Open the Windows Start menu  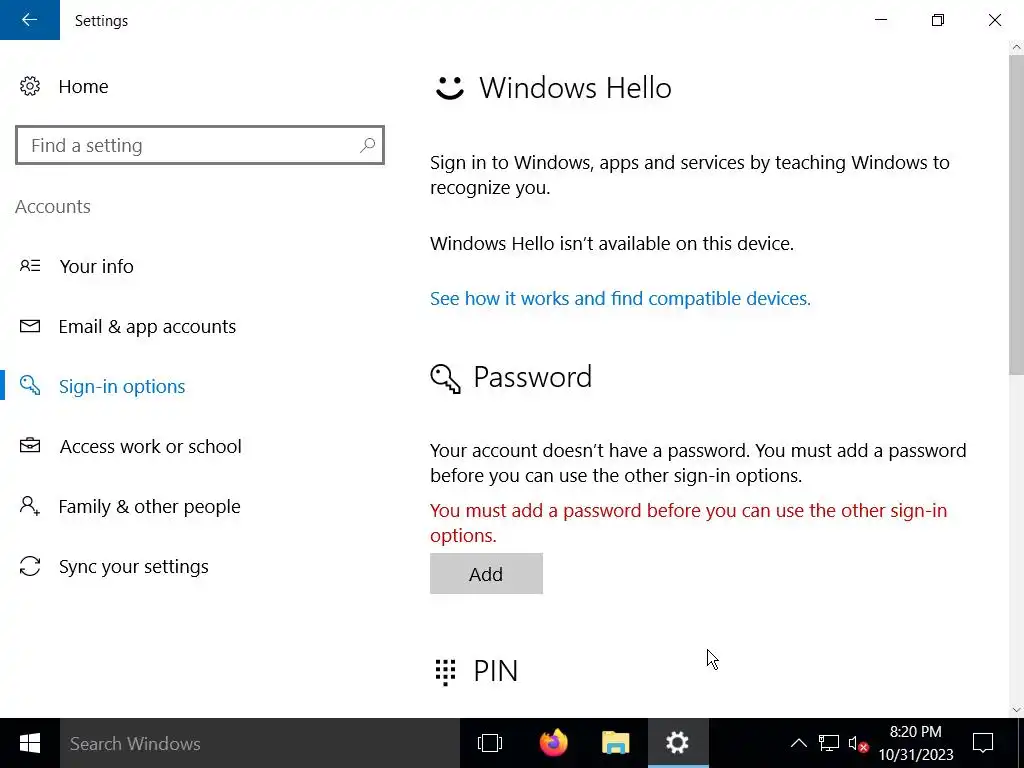30,743
